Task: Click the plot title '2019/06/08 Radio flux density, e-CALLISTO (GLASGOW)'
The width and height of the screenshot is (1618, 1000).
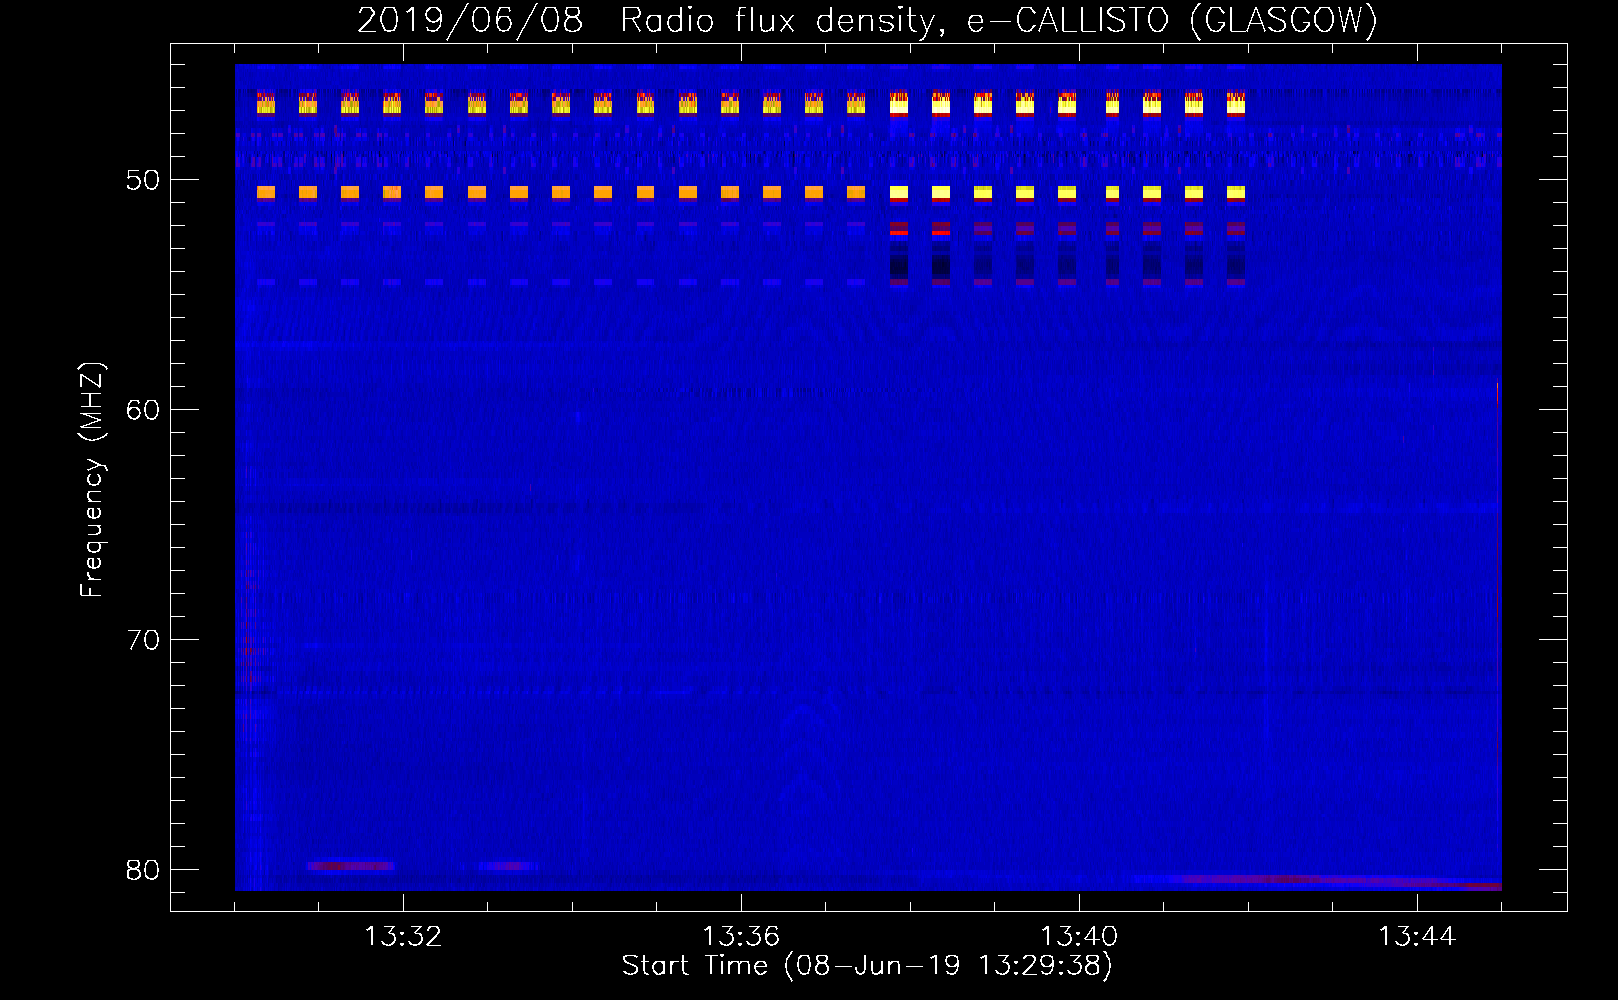Action: (x=867, y=20)
